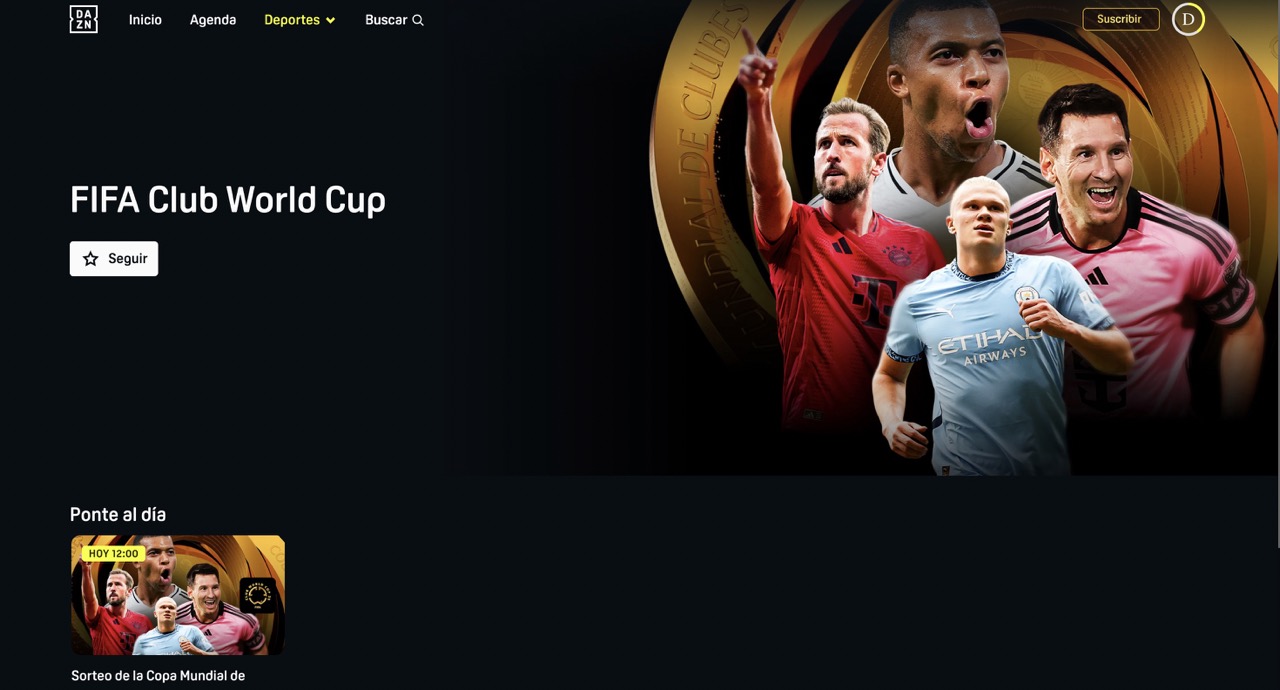Open the Sorteo draw video thumbnail
Viewport: 1280px width, 690px height.
[x=178, y=595]
